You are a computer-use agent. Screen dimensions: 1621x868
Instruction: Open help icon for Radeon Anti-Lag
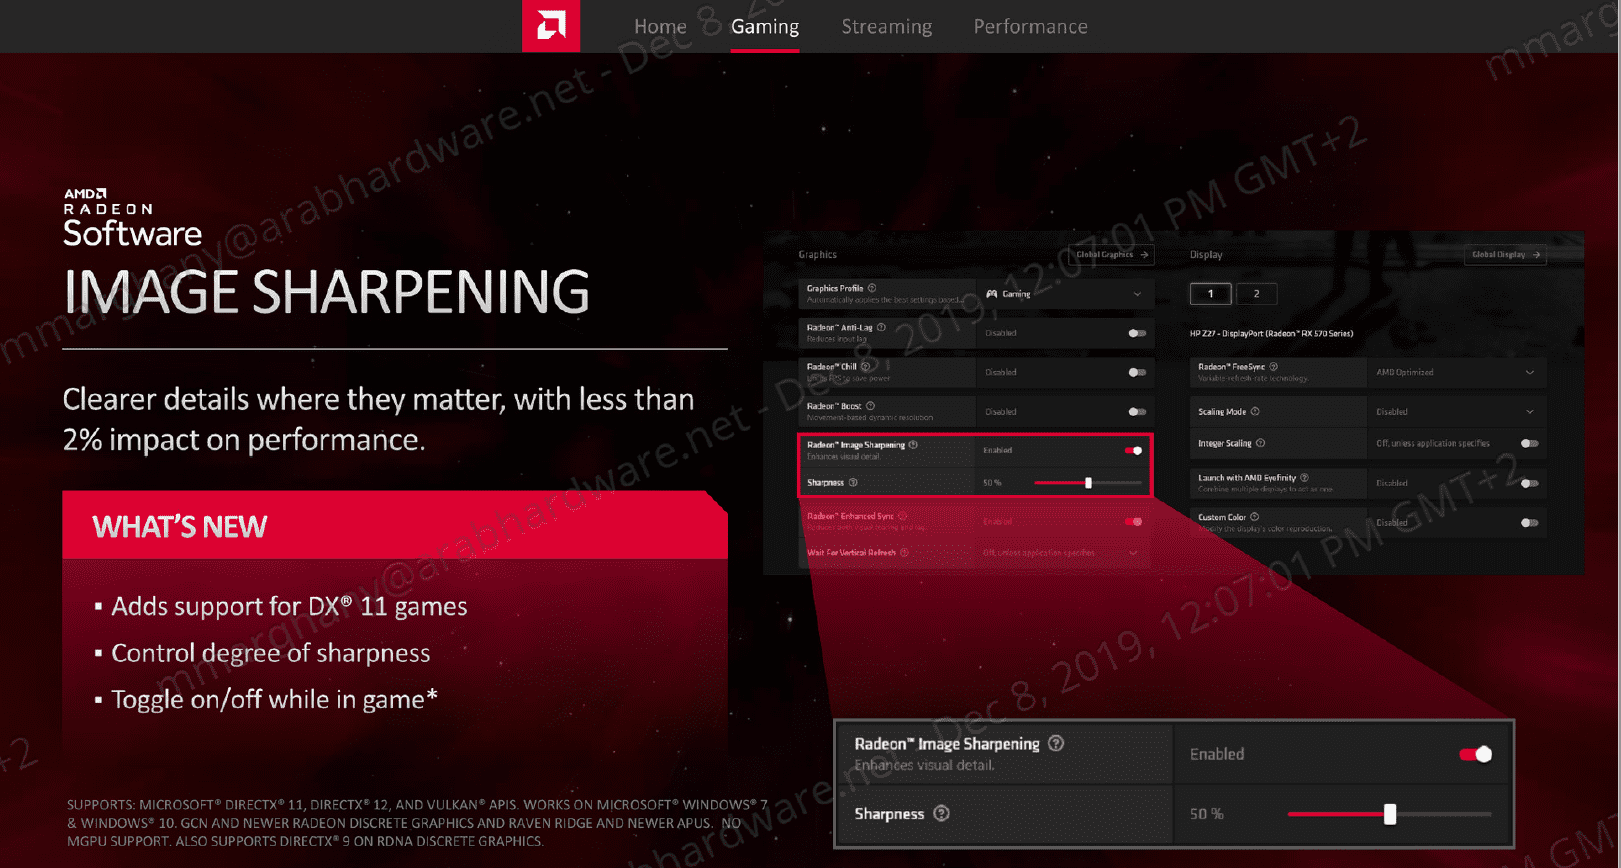[x=881, y=327]
